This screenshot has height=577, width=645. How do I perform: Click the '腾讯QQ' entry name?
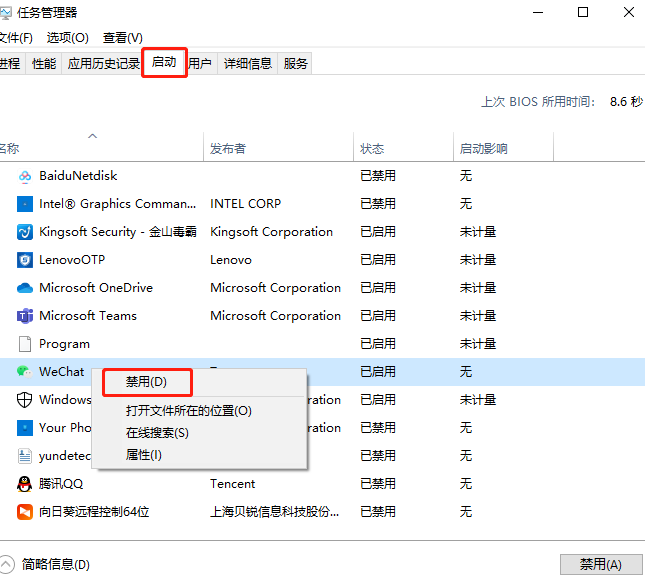tap(61, 484)
